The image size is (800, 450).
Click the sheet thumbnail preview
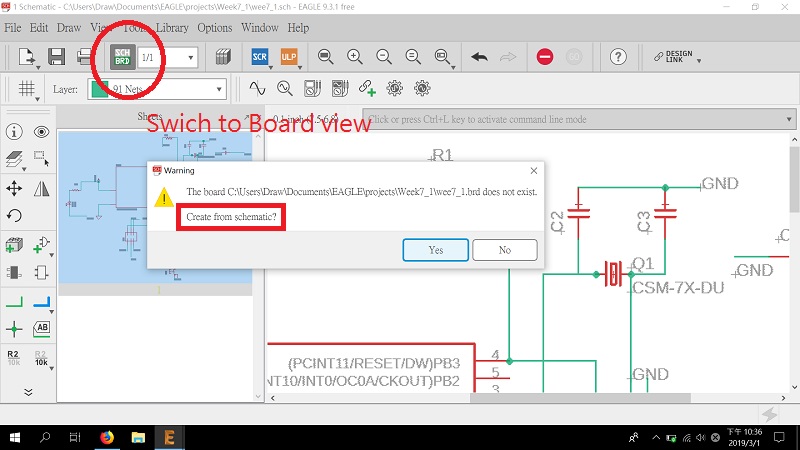pos(155,207)
